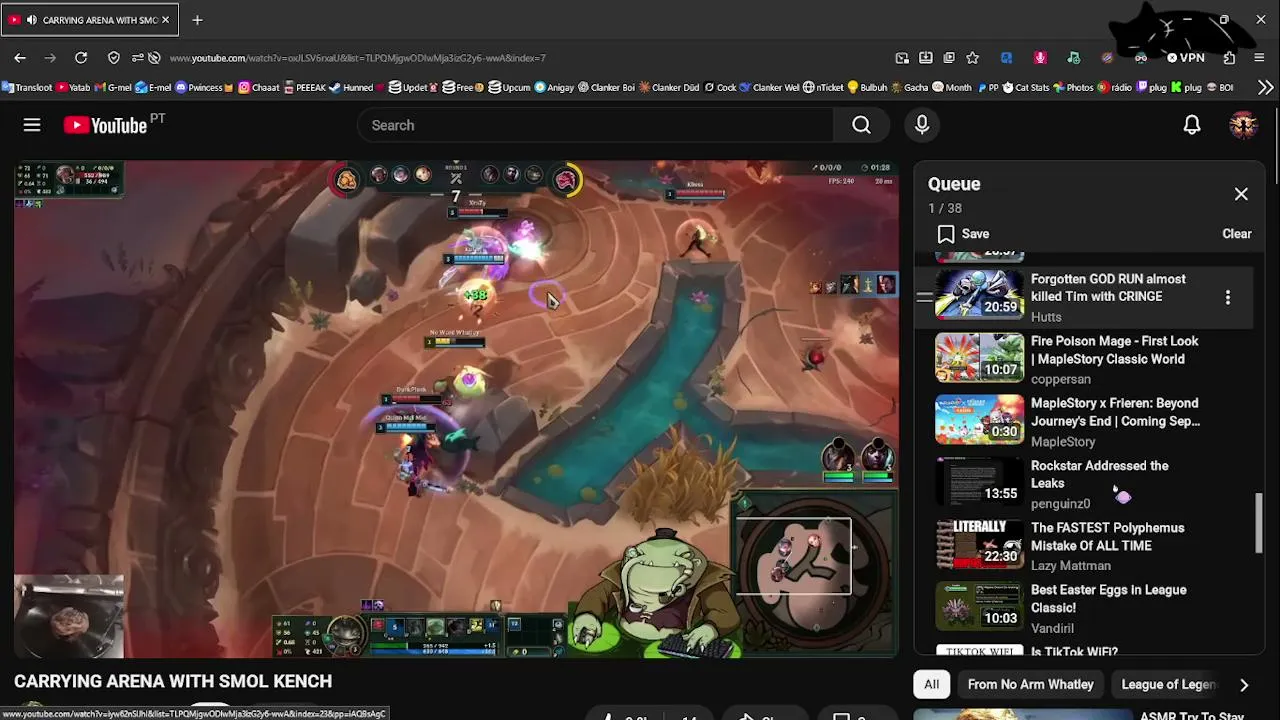
Task: Focus the YouTube search box
Action: click(x=595, y=125)
